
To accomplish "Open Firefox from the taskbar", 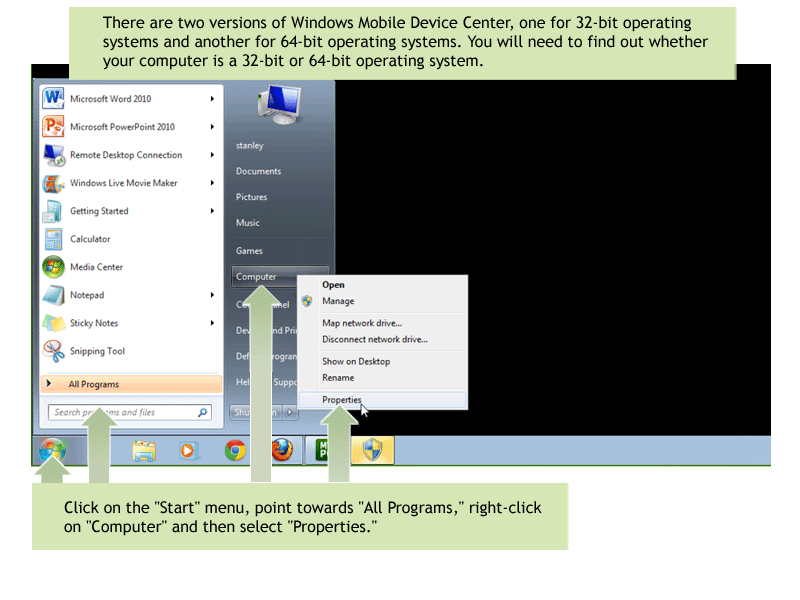I will point(282,451).
